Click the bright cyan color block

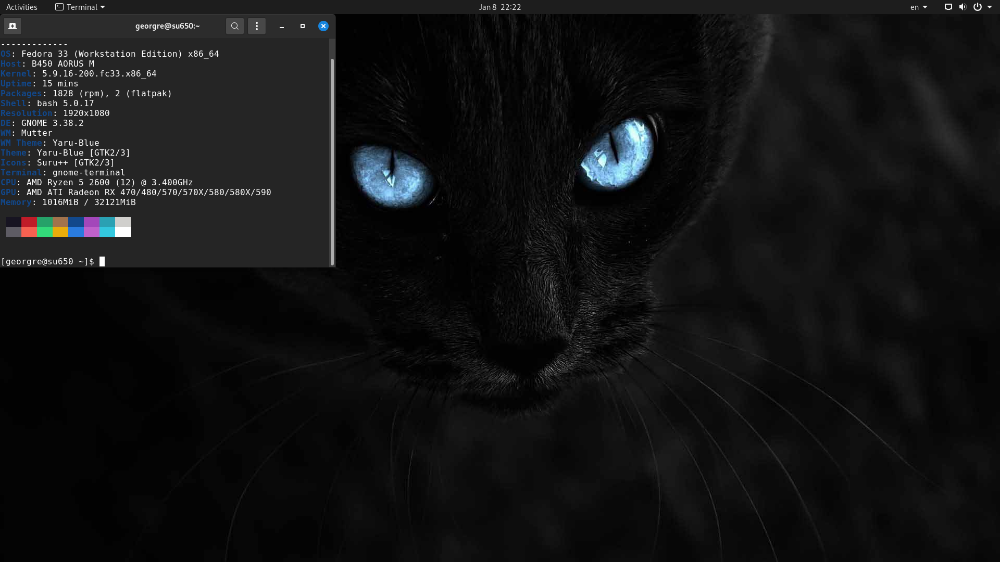tap(107, 232)
